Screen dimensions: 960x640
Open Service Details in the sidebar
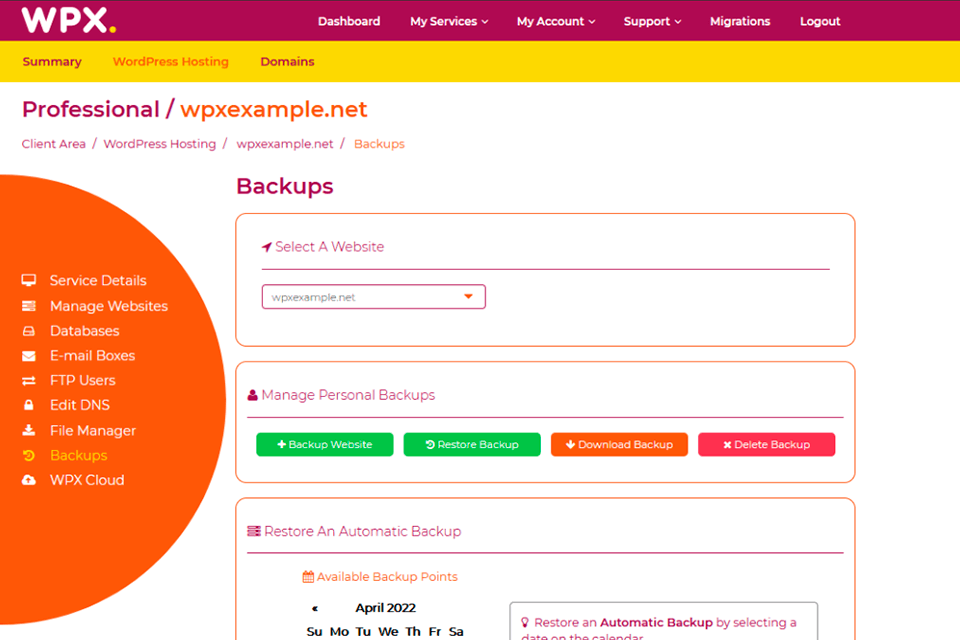click(x=98, y=280)
